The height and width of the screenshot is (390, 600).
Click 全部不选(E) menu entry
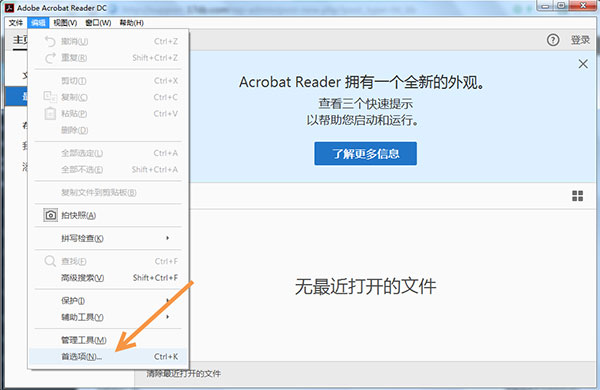tap(108, 170)
